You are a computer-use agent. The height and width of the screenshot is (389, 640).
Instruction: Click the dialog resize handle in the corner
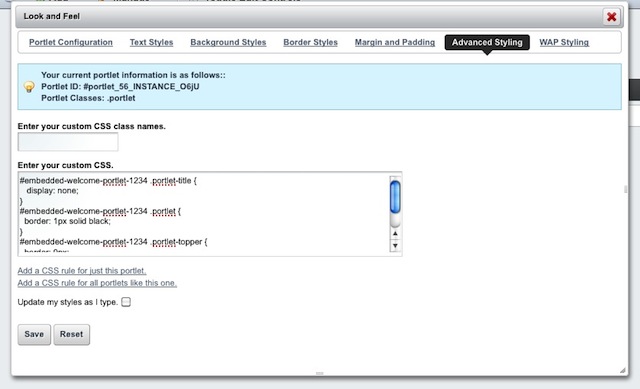(x=622, y=370)
